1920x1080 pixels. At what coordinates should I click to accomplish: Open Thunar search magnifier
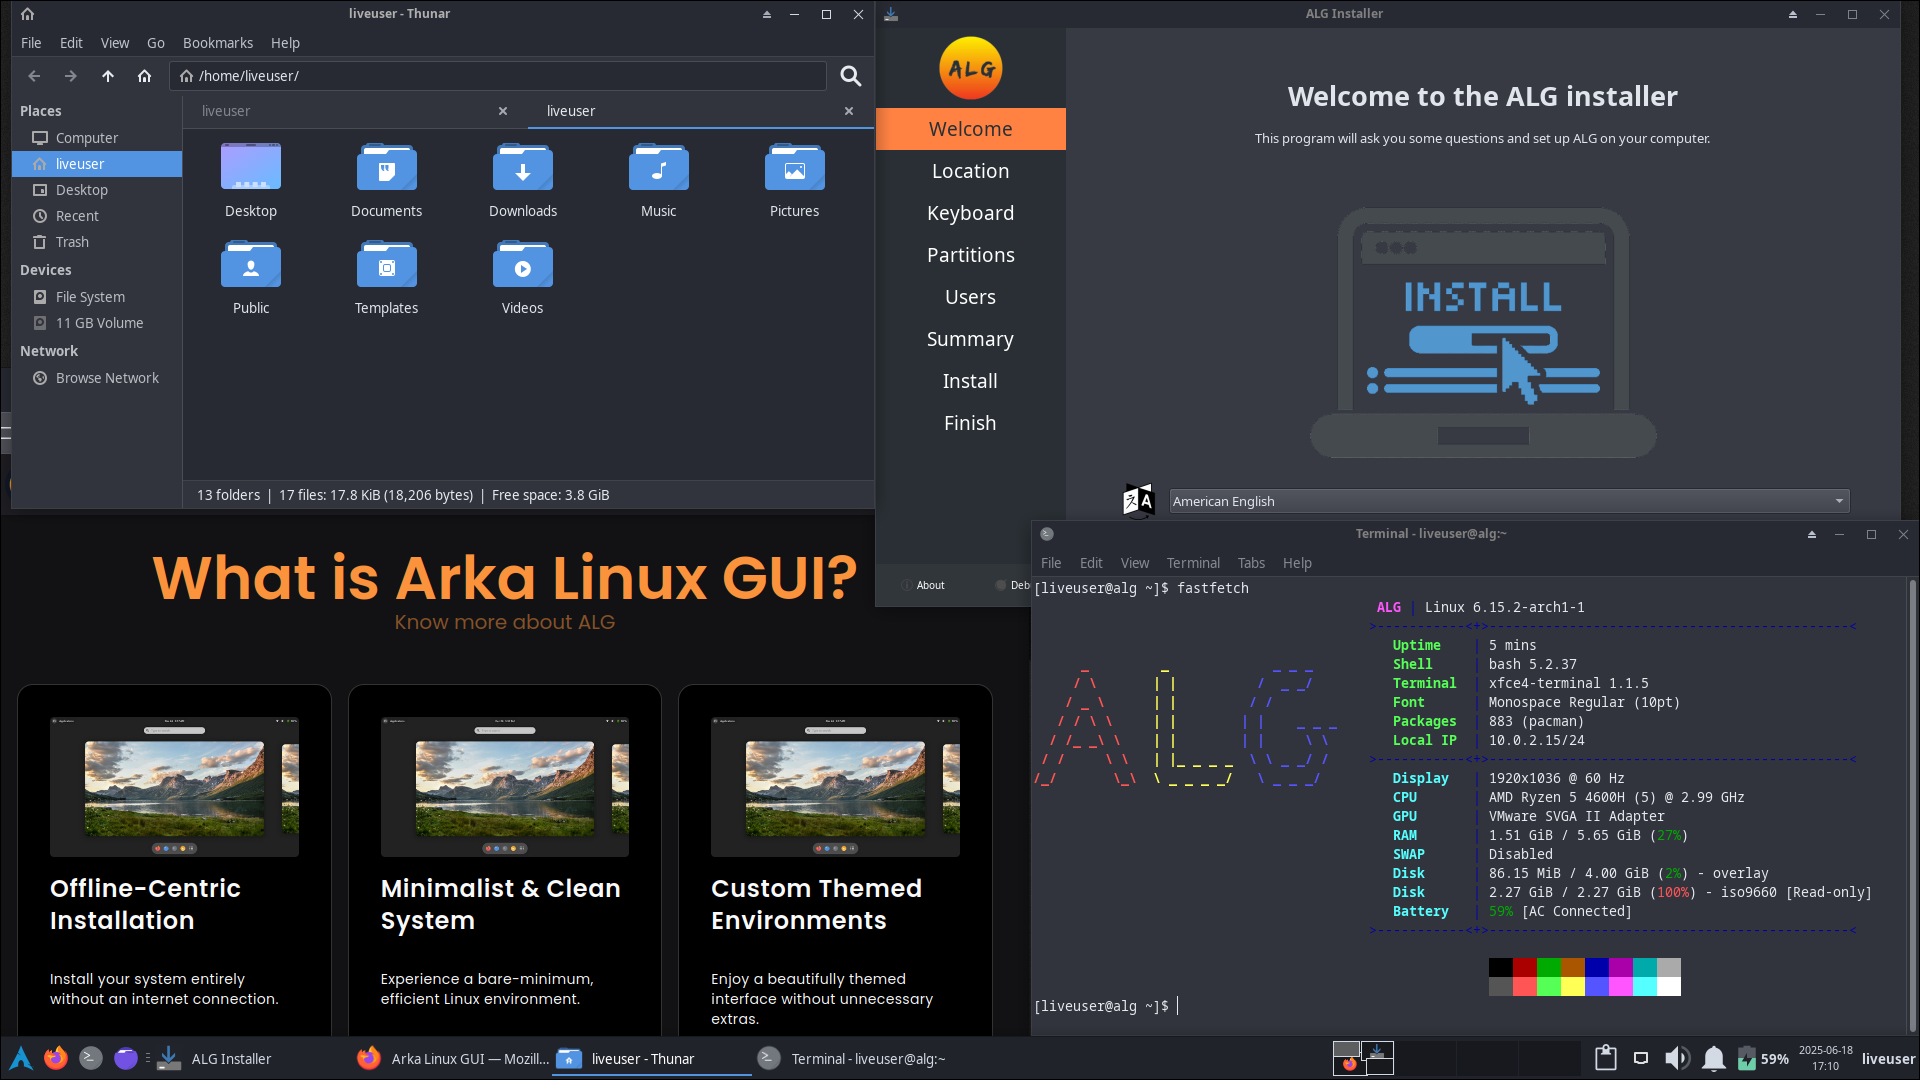850,76
